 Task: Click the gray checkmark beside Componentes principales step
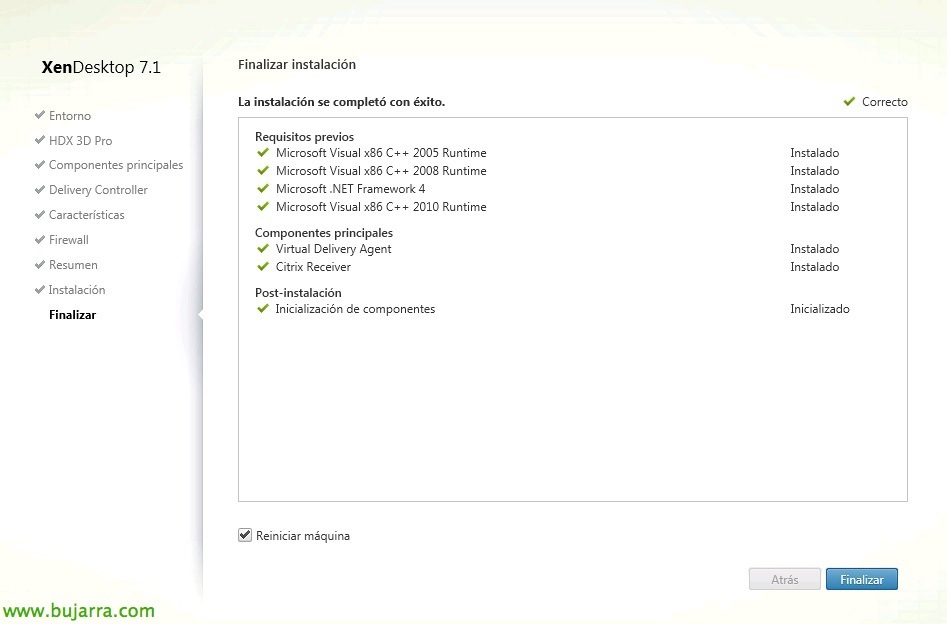[x=40, y=164]
